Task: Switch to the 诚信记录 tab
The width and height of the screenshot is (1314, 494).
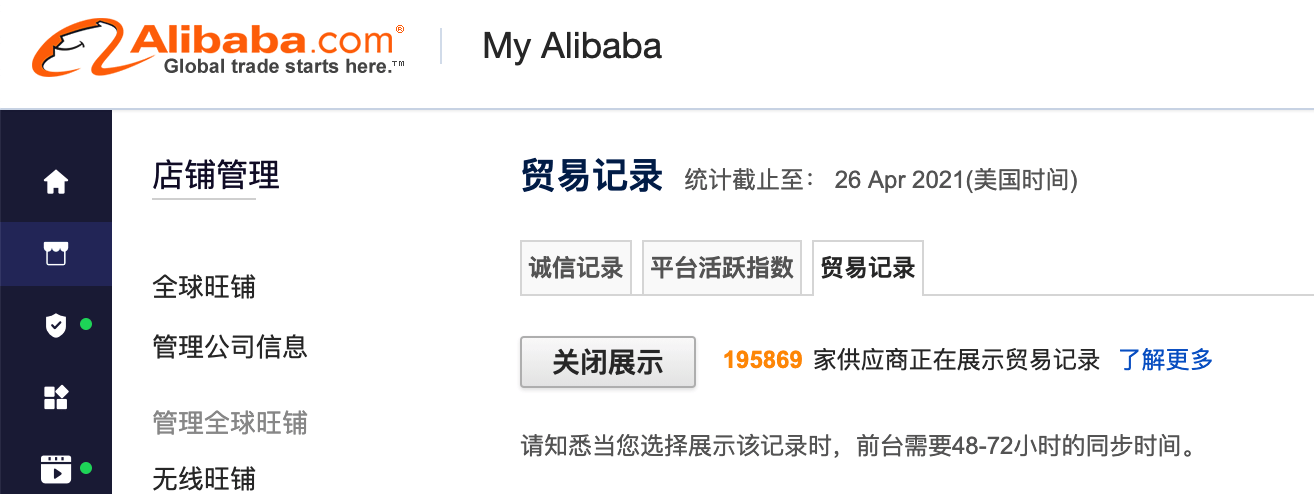Action: [576, 268]
